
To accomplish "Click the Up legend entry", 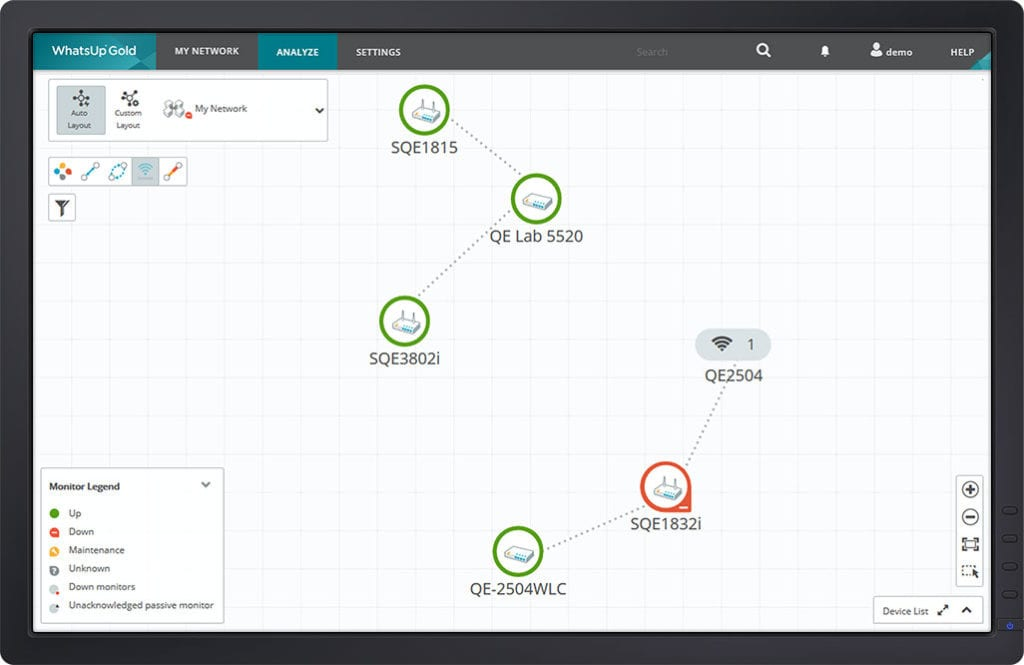I will [65, 513].
